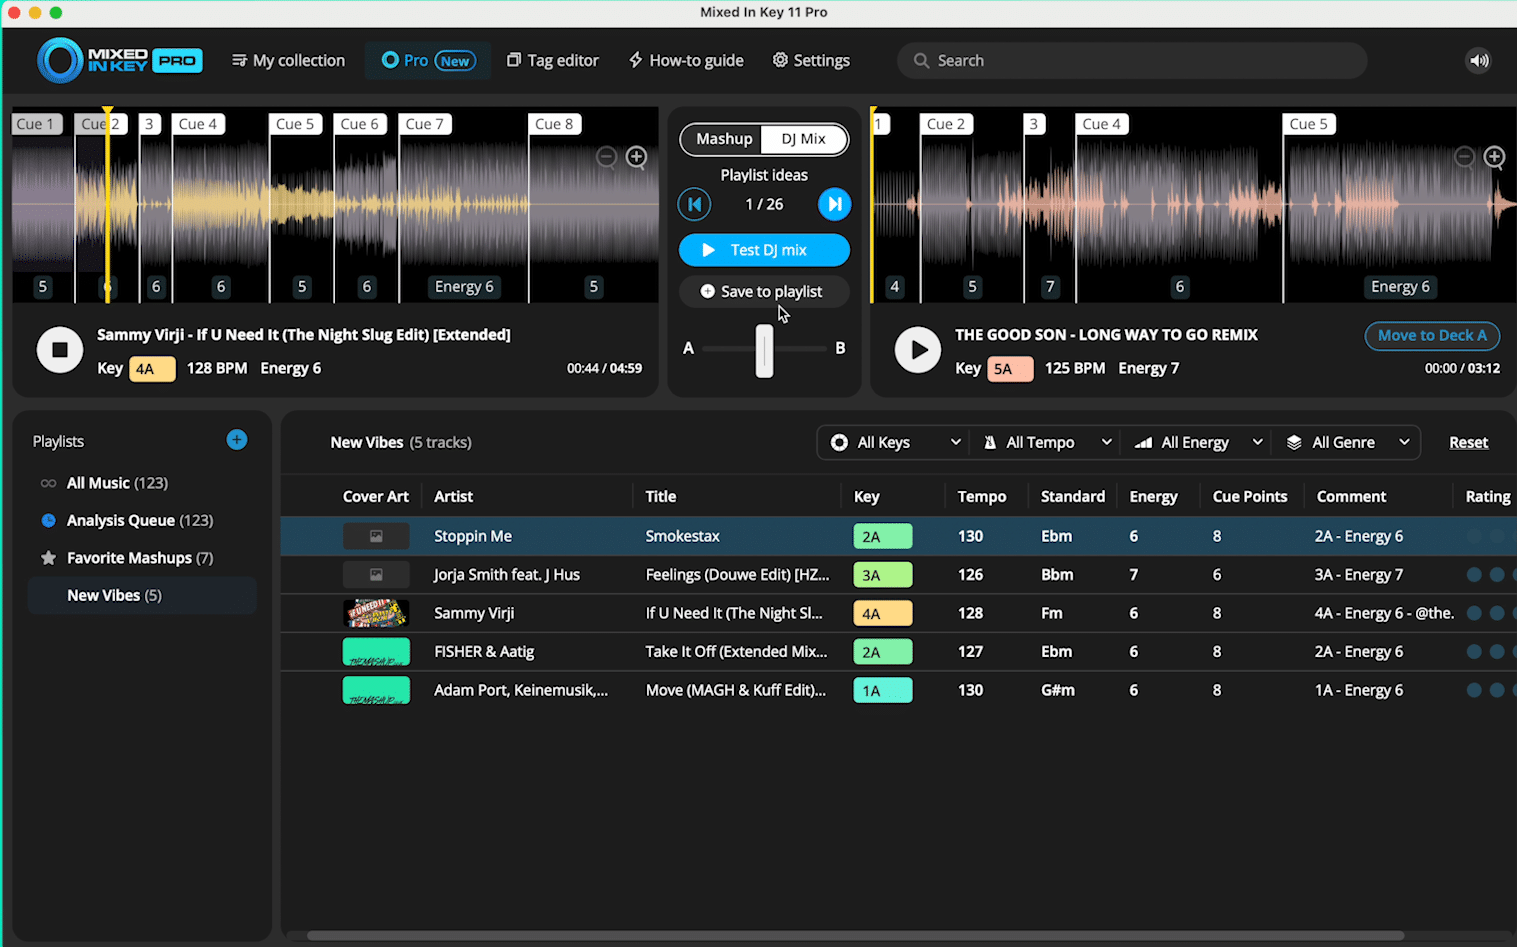Zoom in the Deck B waveform
This screenshot has width=1517, height=947.
coord(1494,157)
